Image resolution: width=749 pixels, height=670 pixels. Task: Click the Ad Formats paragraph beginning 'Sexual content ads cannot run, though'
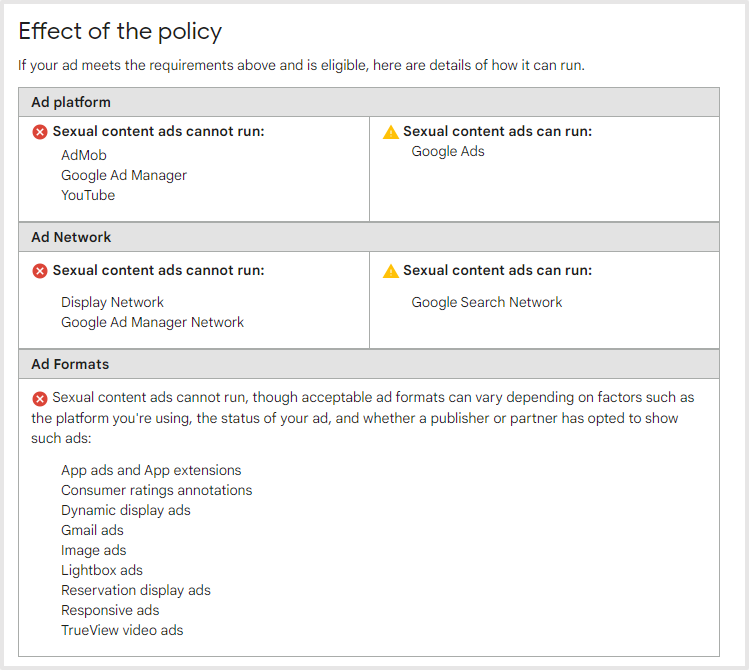click(x=363, y=418)
